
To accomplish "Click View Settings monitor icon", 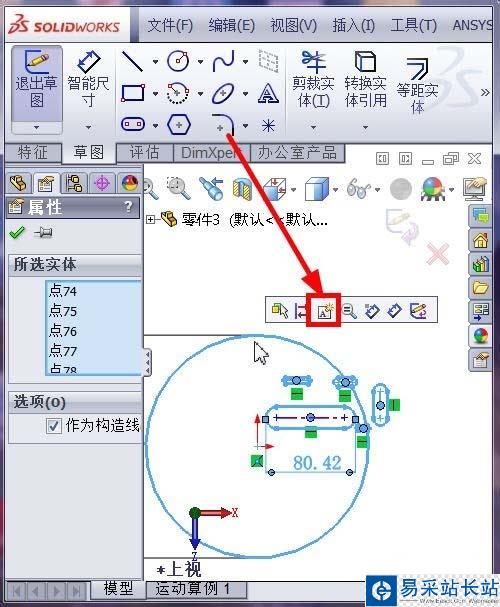I will tap(475, 189).
